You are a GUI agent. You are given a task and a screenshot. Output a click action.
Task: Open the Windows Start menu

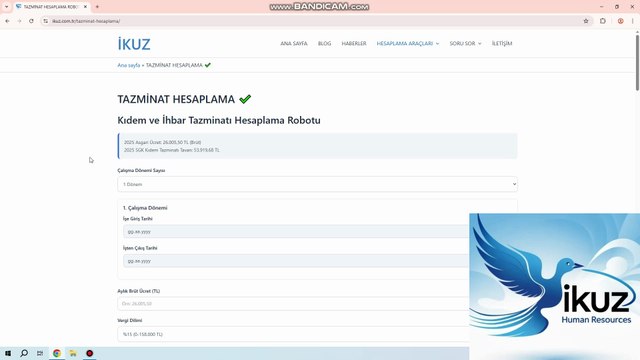(x=8, y=353)
